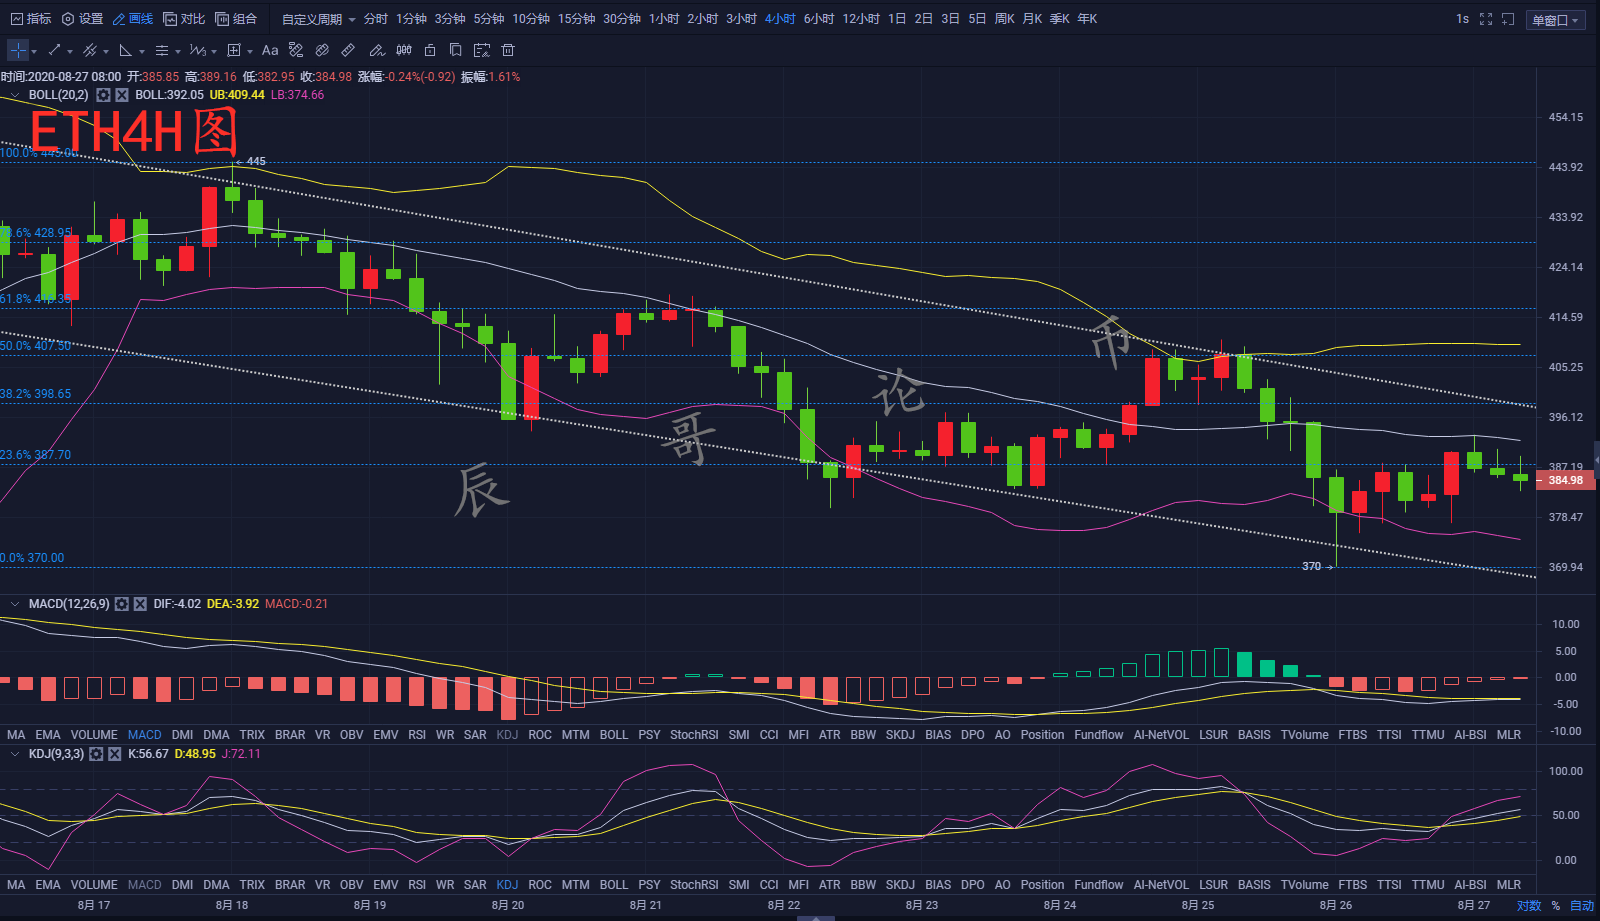Toggle 自动 auto scale
The height and width of the screenshot is (921, 1600).
coord(1582,906)
